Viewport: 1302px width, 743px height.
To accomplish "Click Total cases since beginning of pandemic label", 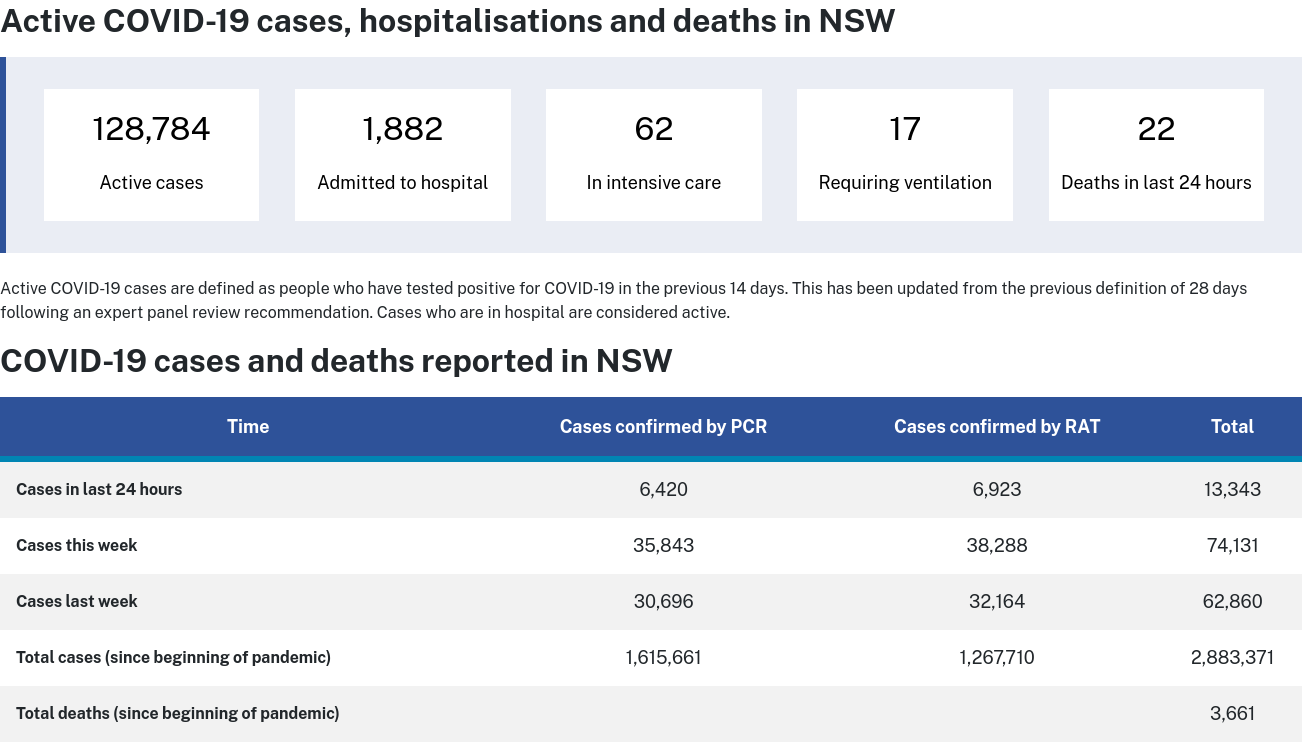I will click(173, 658).
